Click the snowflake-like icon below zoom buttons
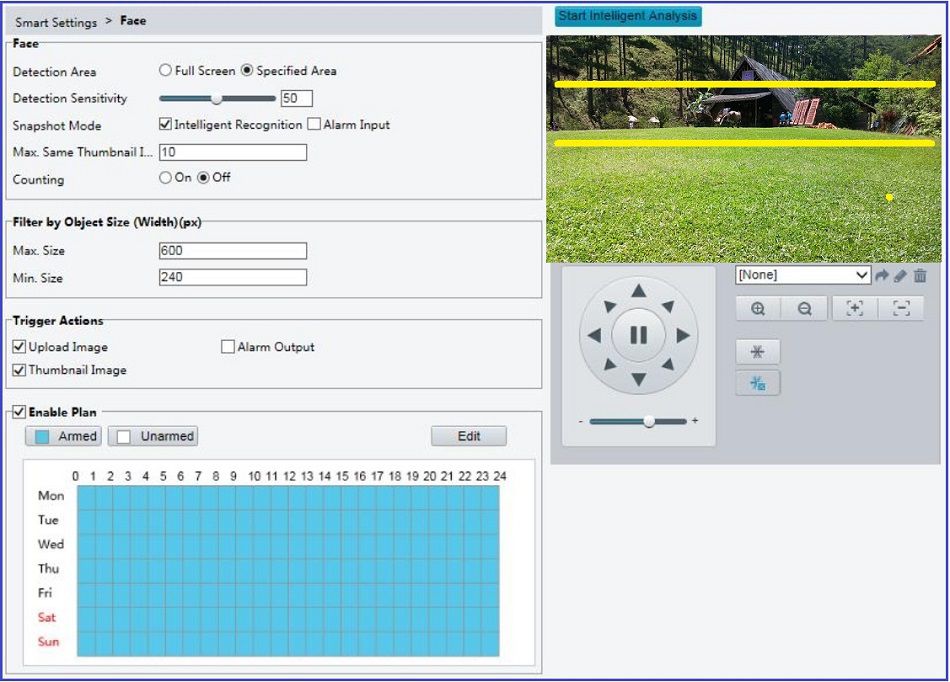The height and width of the screenshot is (682, 950). 758,352
